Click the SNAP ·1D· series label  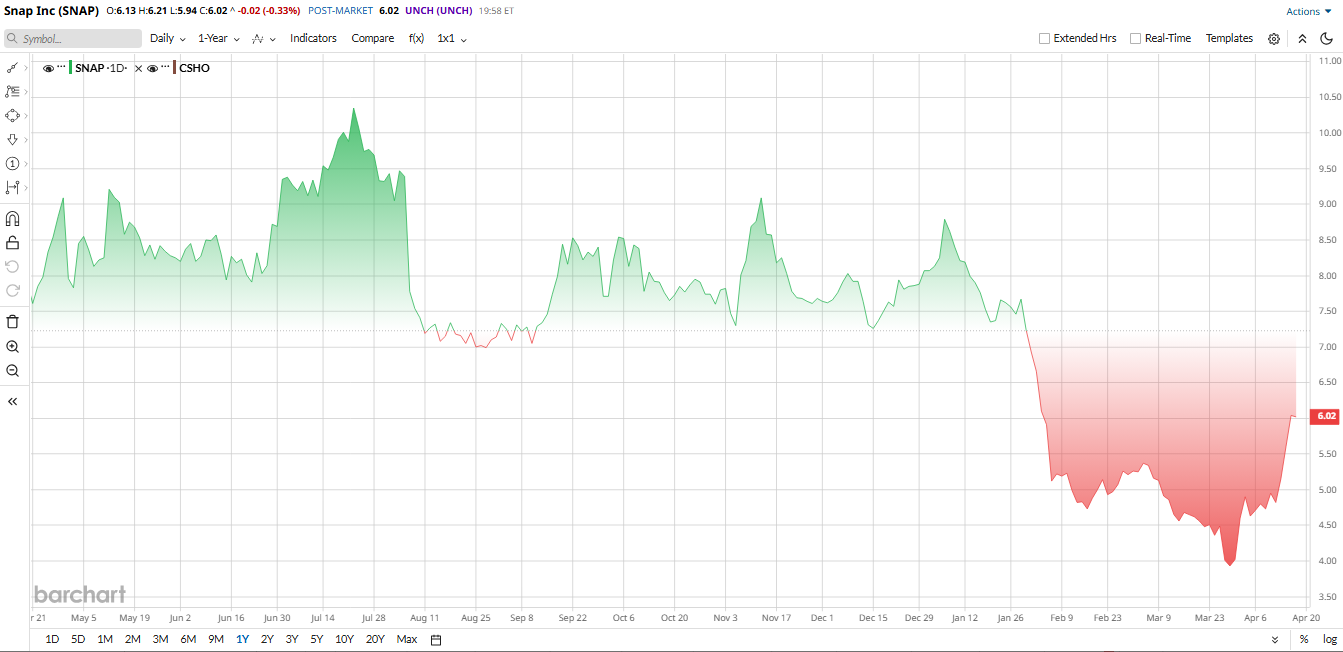[x=101, y=68]
